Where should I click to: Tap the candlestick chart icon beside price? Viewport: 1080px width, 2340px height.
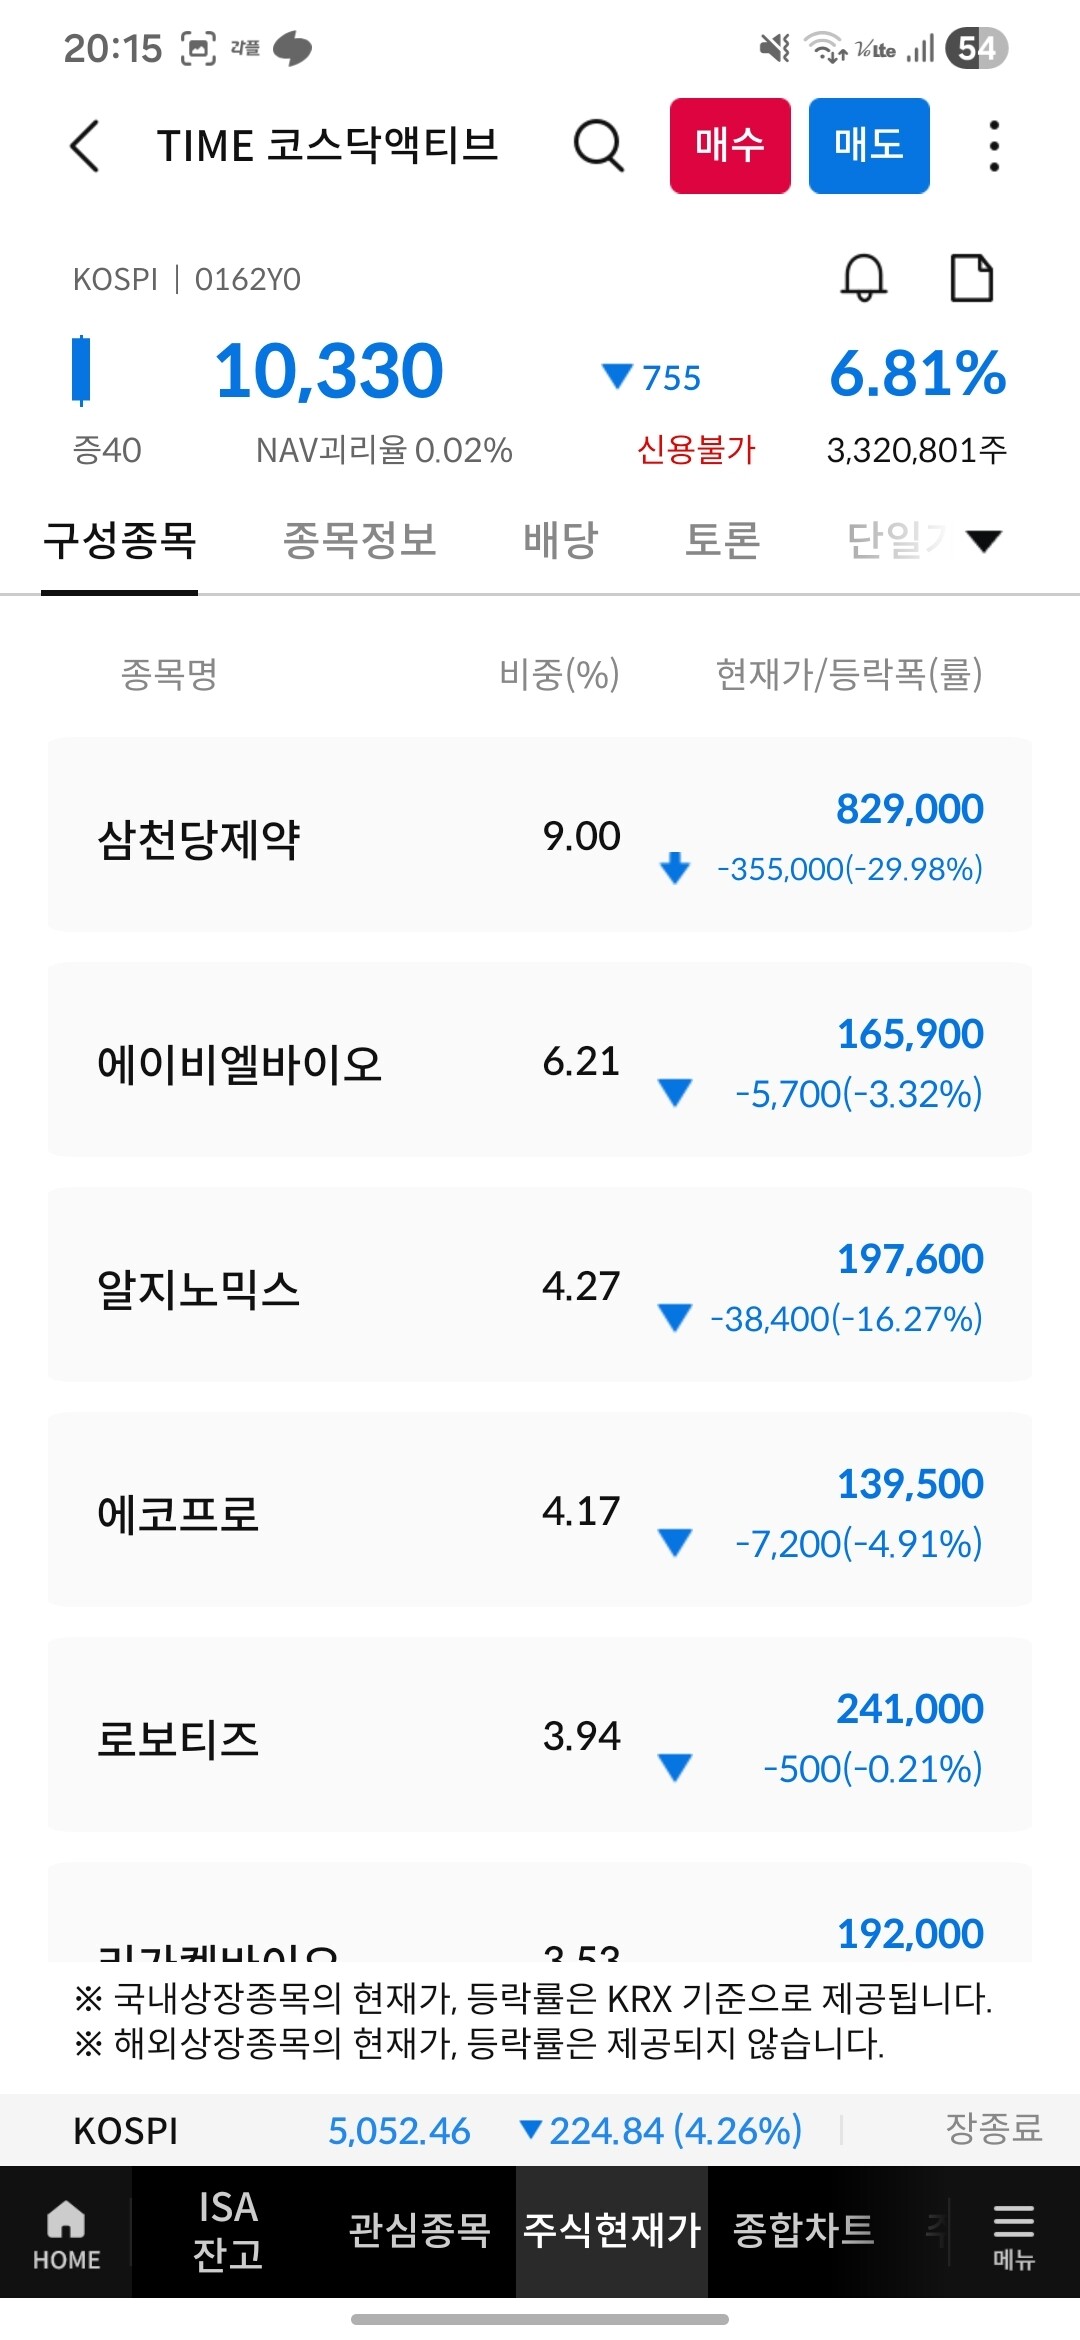click(x=81, y=370)
